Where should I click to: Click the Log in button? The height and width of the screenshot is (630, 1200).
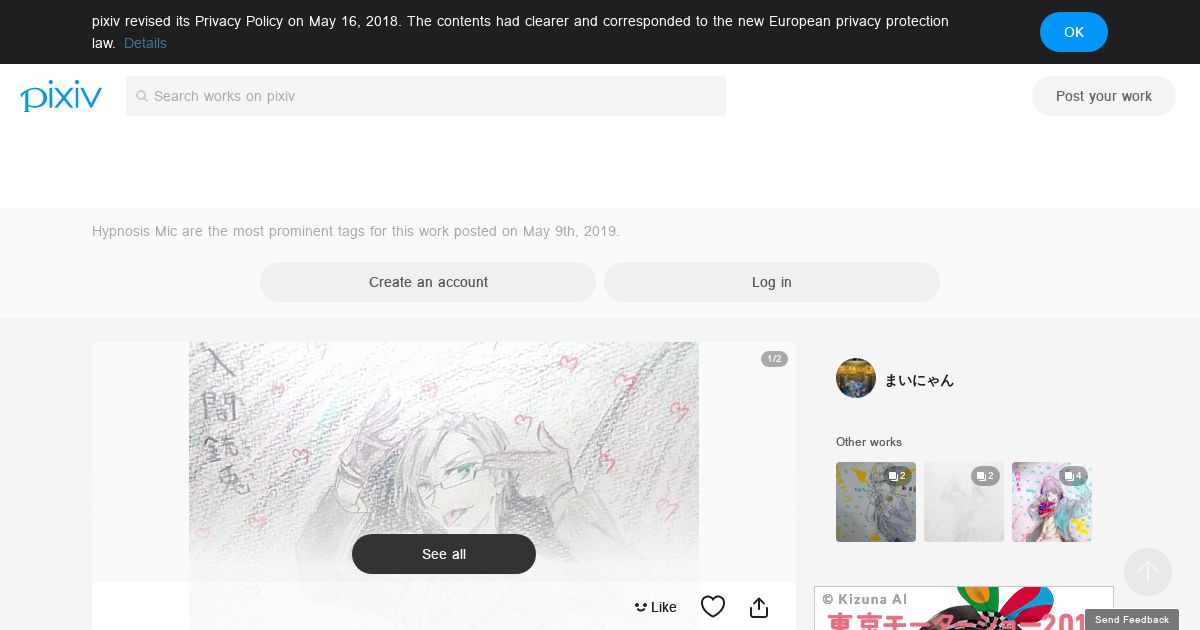pos(772,282)
